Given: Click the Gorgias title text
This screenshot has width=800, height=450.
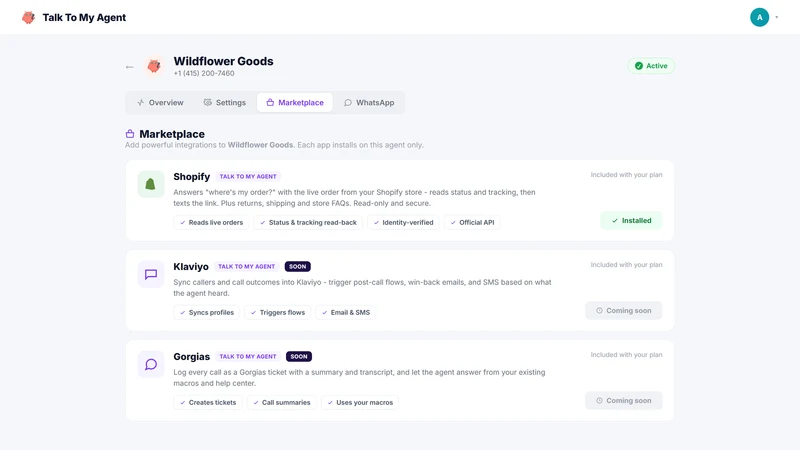Looking at the screenshot, I should point(191,357).
